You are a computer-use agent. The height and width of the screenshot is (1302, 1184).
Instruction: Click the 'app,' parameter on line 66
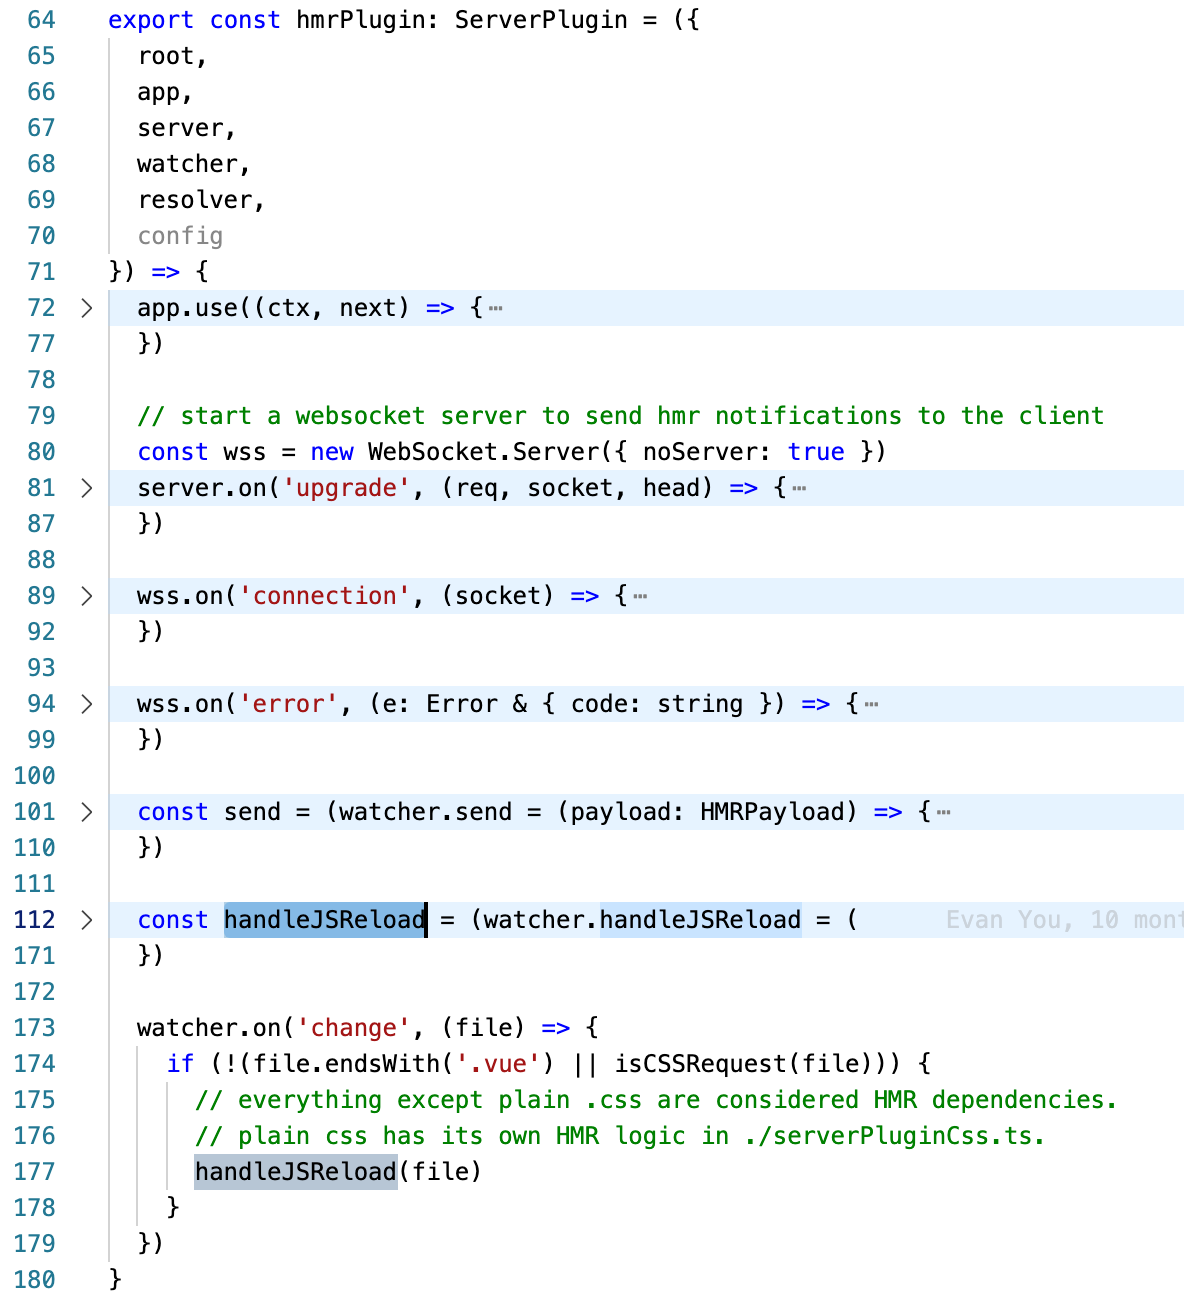[x=165, y=92]
